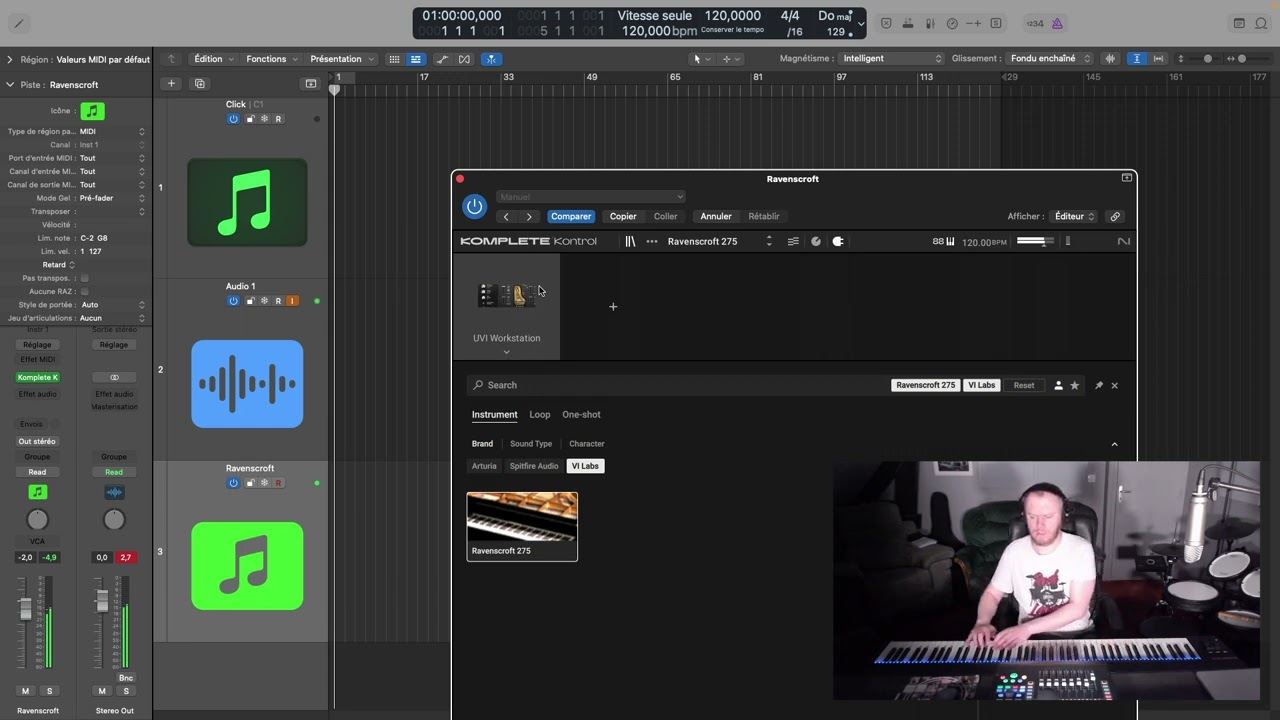Image resolution: width=1280 pixels, height=720 pixels.
Task: Open the Manuel preset dropdown
Action: 591,197
